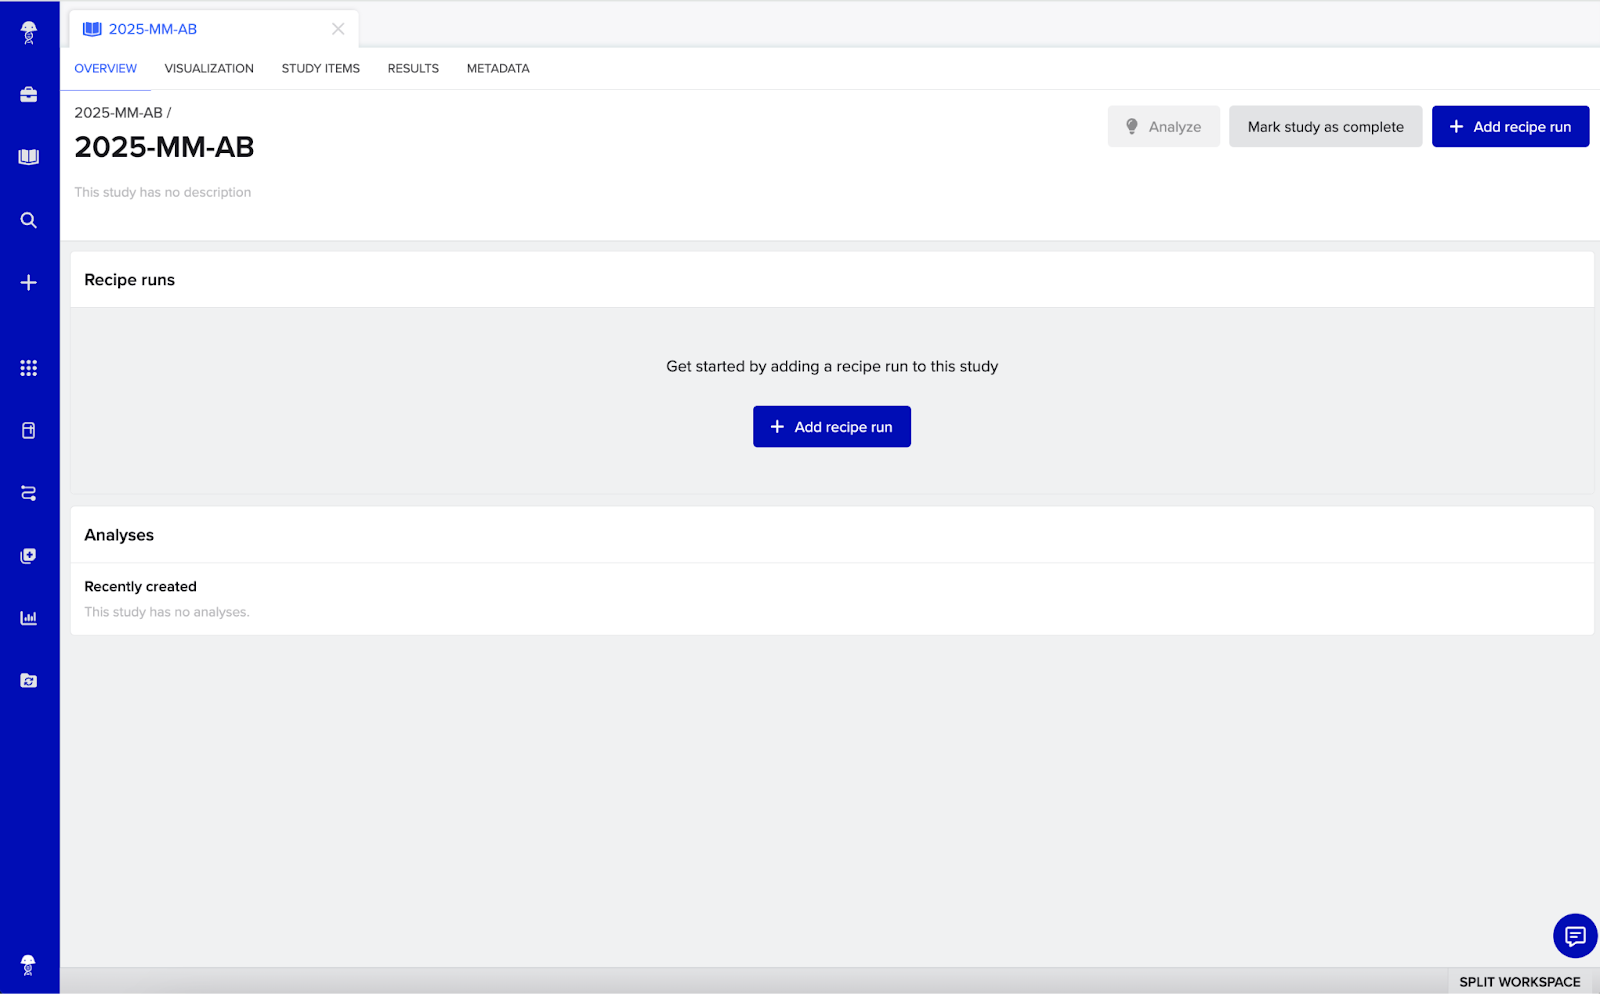Close the 2025-MM-AB tab
The image size is (1600, 994).
(338, 29)
